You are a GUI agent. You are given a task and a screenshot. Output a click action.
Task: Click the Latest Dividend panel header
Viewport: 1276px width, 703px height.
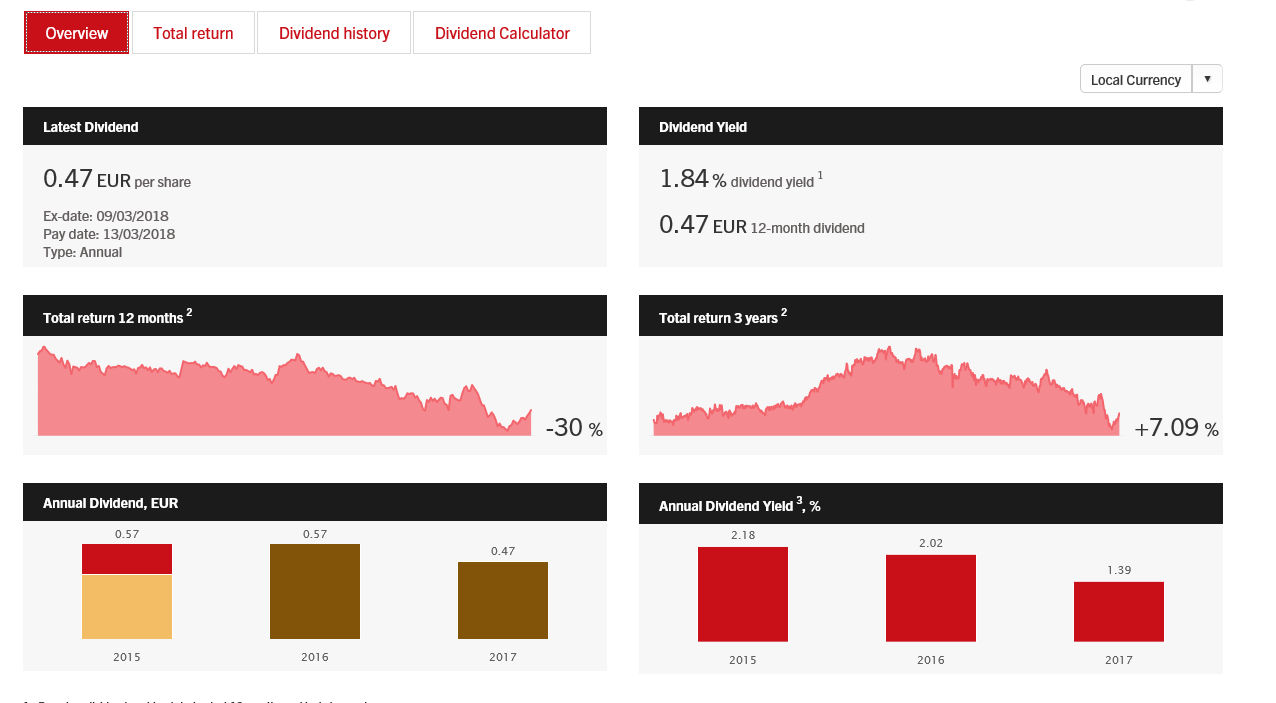[314, 127]
